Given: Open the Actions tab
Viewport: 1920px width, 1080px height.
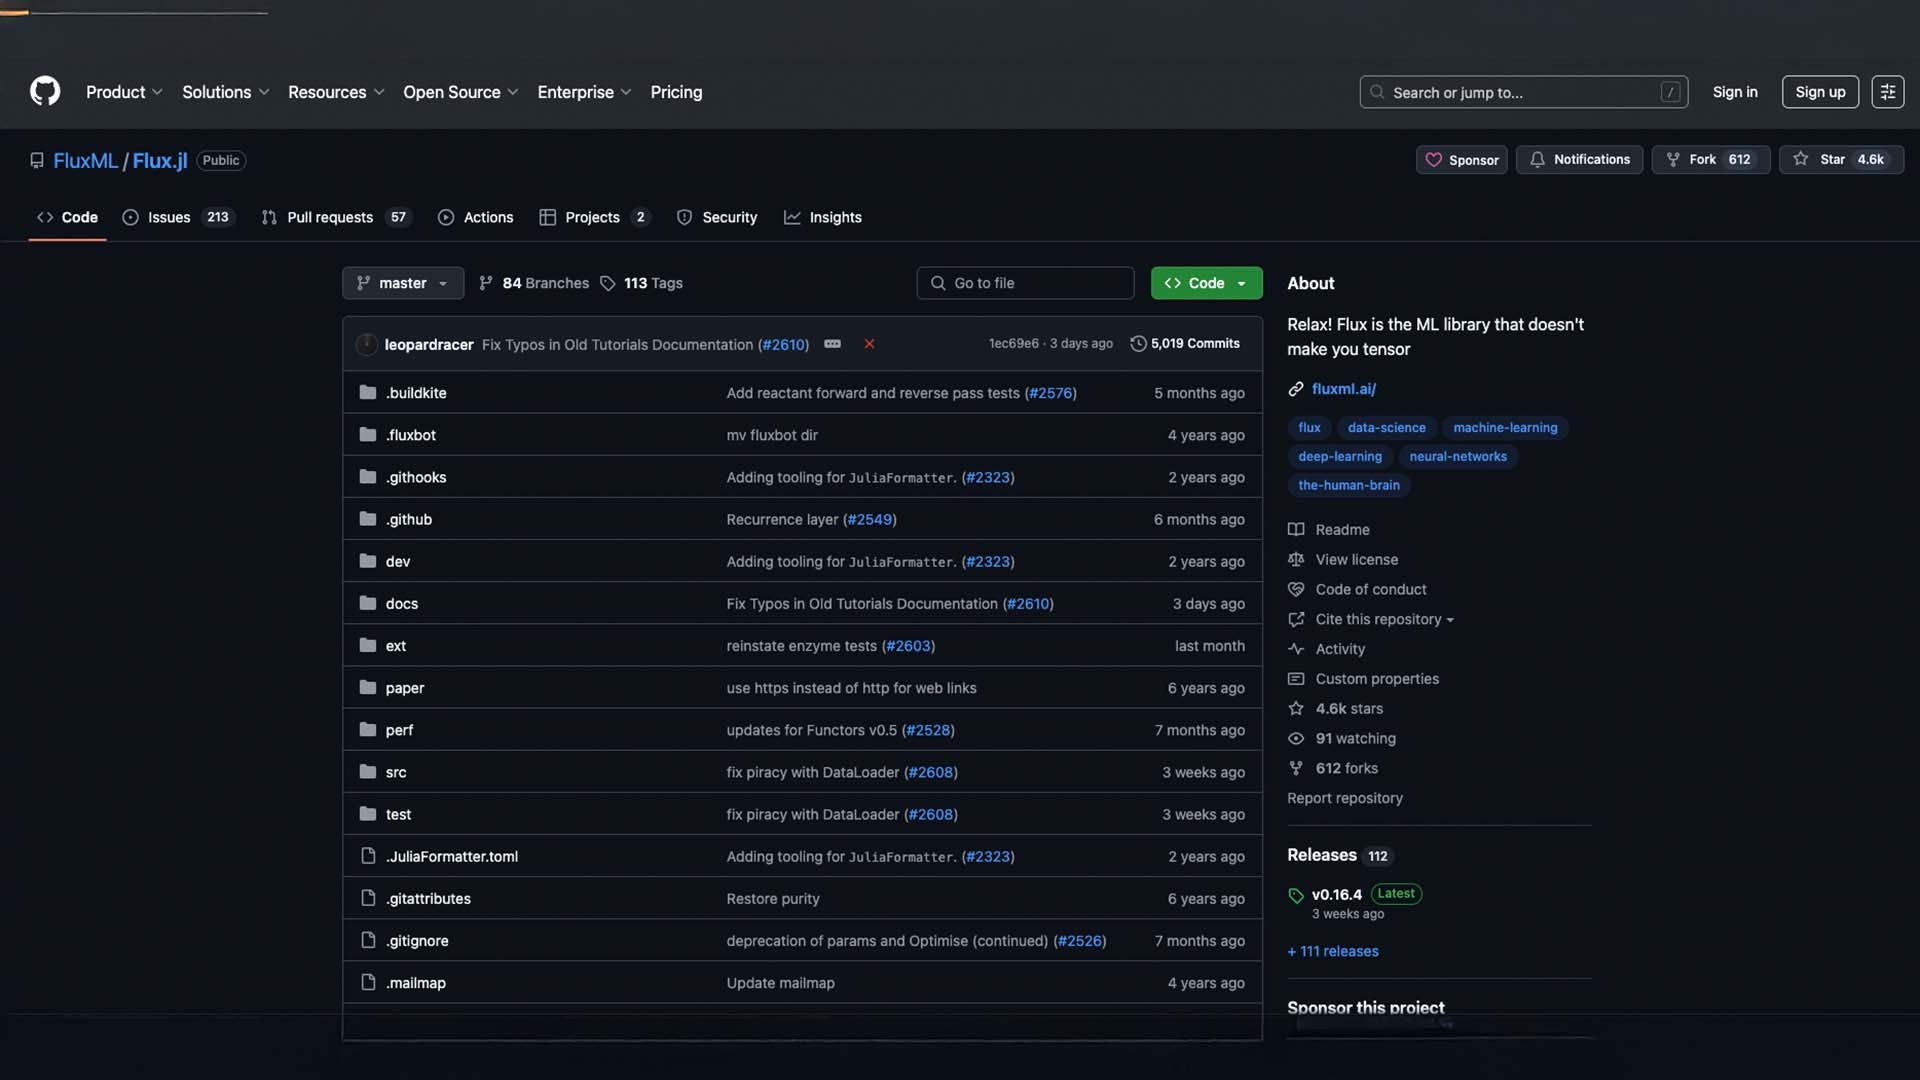Looking at the screenshot, I should click(x=476, y=218).
